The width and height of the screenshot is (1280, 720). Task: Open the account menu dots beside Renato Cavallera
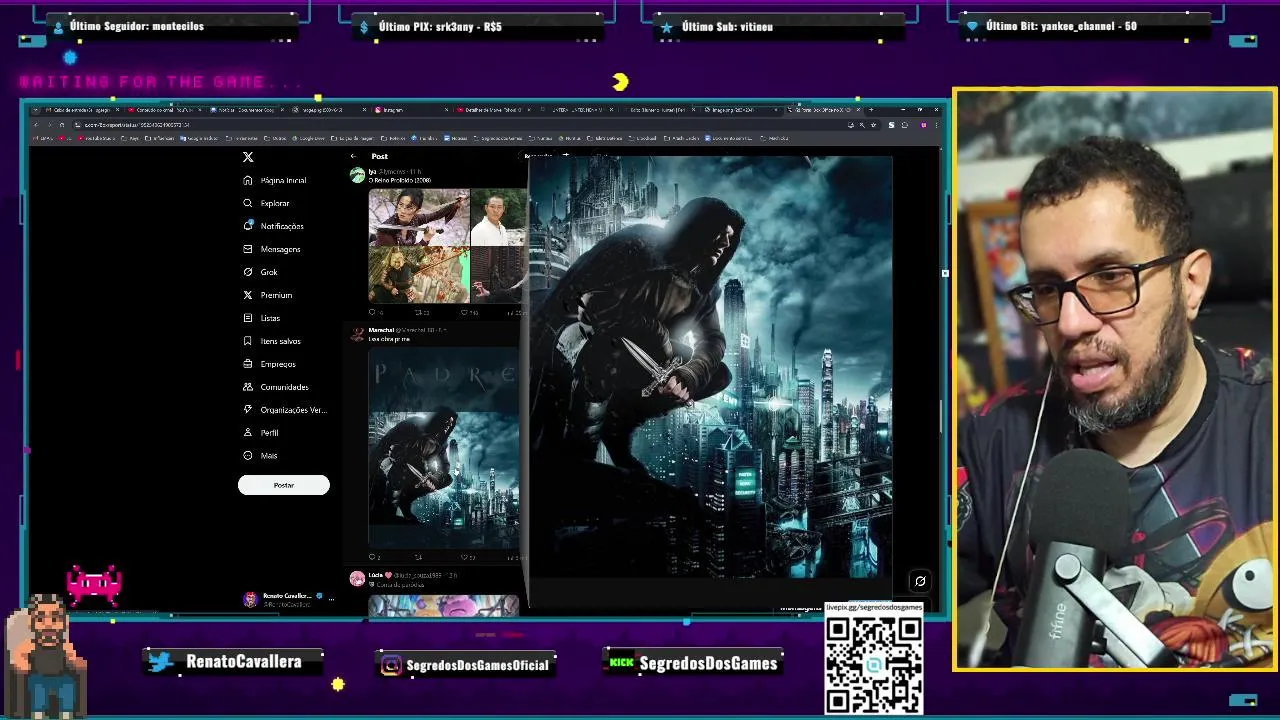coord(331,599)
